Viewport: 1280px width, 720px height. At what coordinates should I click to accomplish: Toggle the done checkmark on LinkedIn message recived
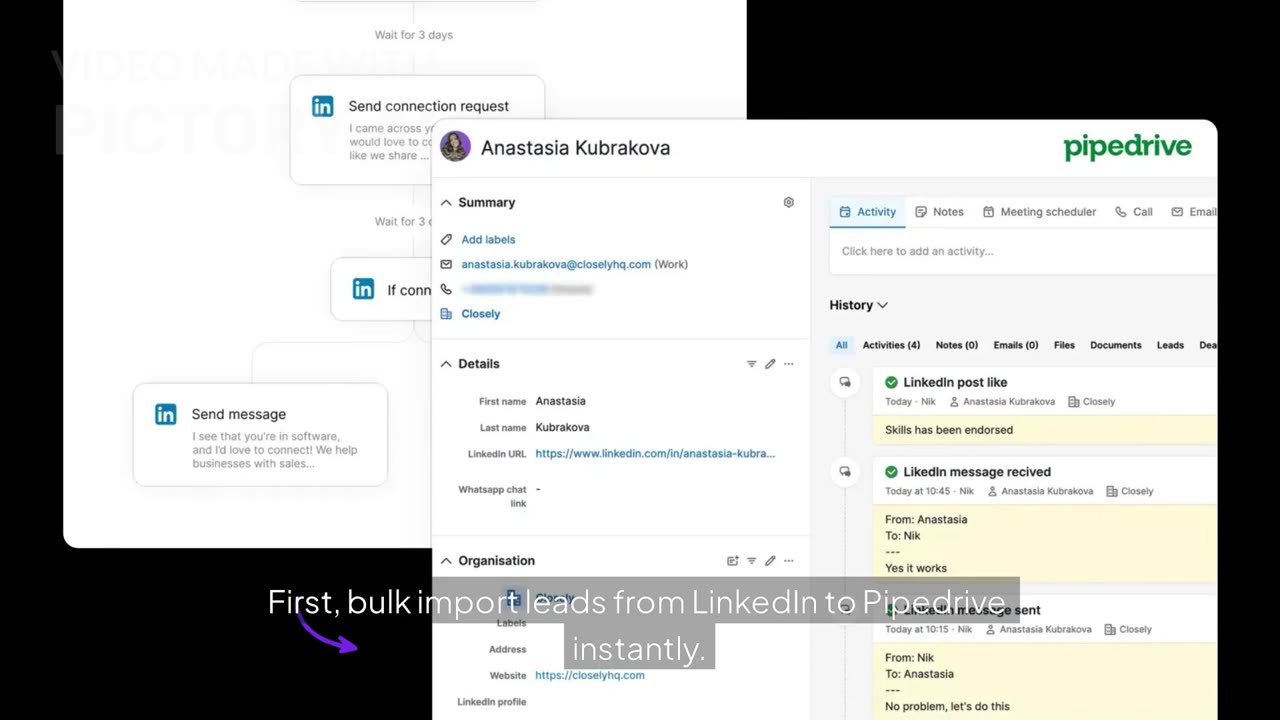(x=891, y=472)
